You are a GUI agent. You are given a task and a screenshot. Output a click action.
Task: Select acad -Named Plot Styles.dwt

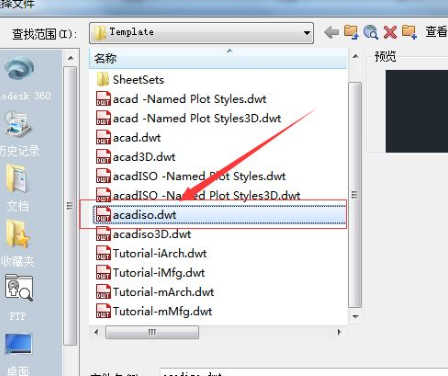click(x=189, y=99)
